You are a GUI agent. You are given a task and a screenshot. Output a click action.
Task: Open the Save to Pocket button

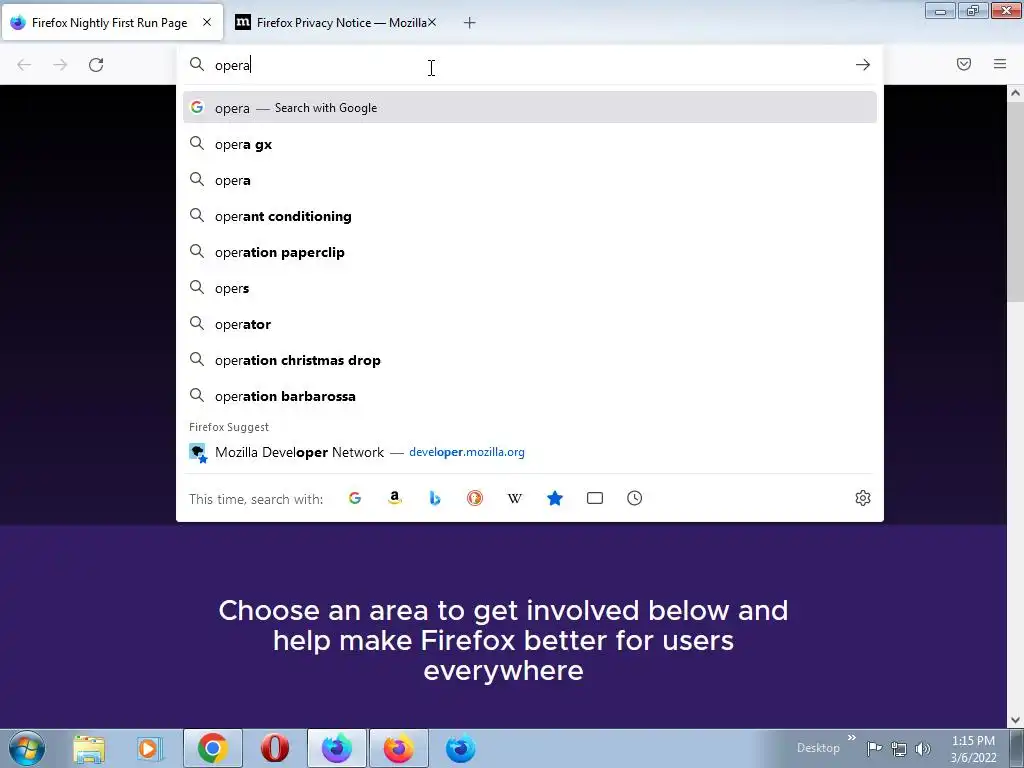[x=964, y=64]
